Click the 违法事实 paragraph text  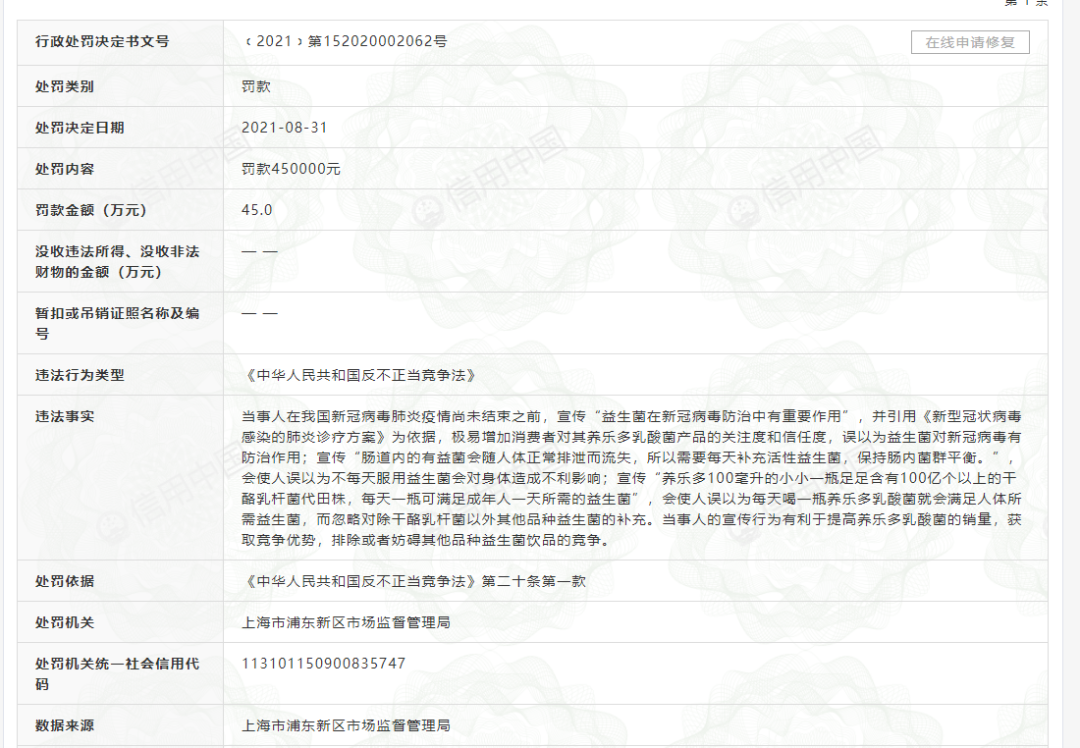pos(632,478)
